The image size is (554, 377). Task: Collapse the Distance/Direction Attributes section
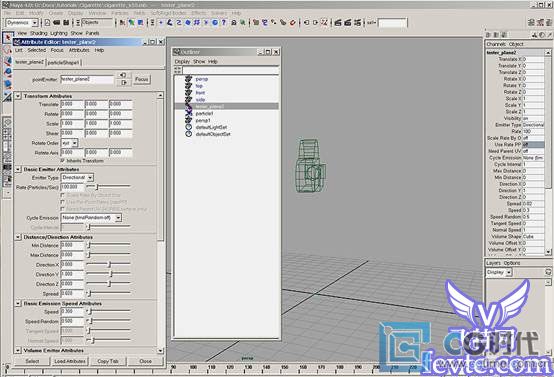coord(18,237)
